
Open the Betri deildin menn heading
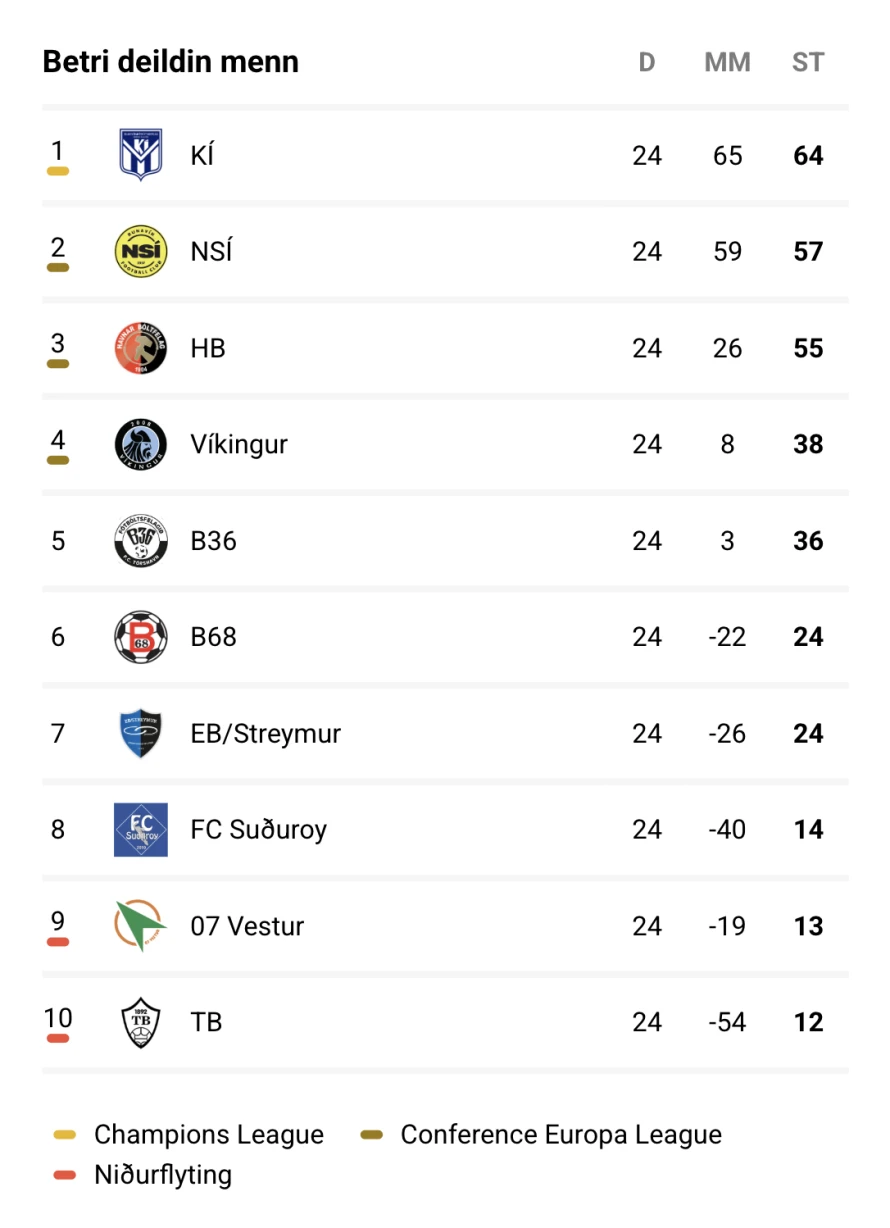click(171, 62)
